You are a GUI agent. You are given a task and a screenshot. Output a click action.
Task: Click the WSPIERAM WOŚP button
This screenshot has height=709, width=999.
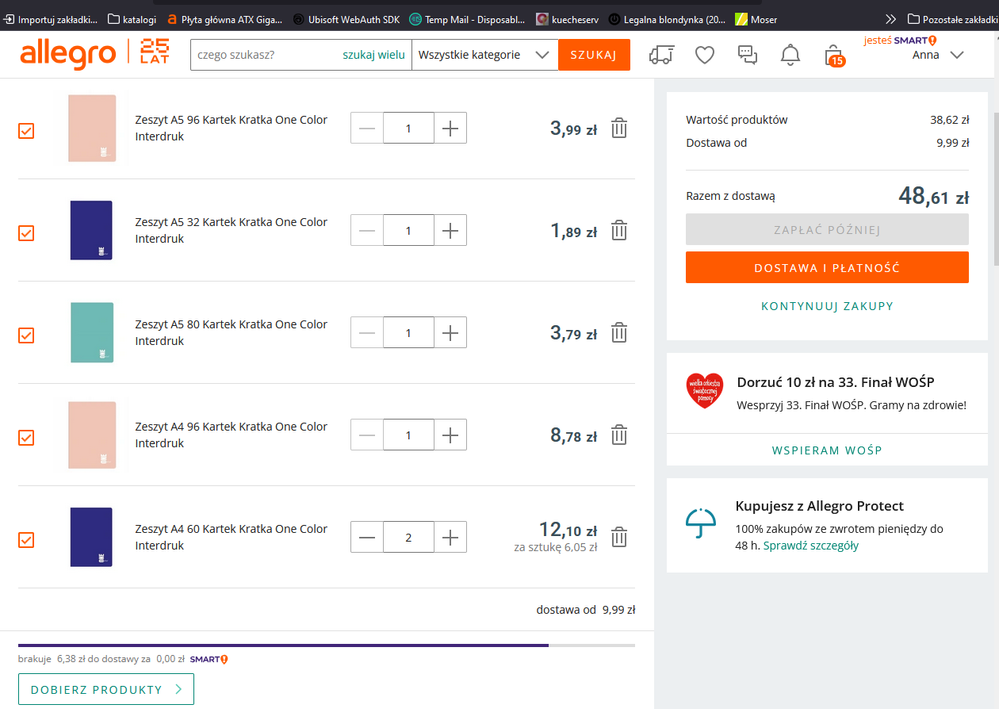(827, 450)
